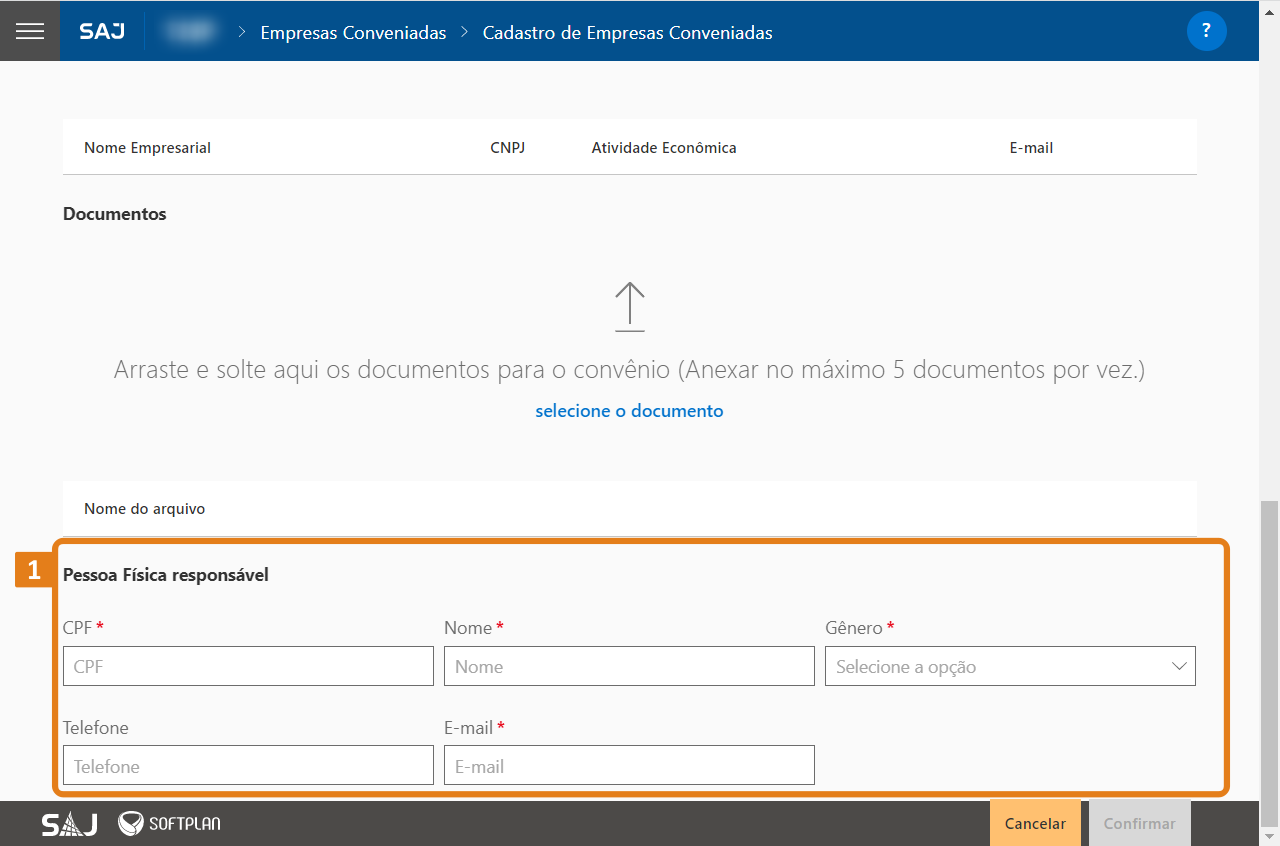Click the drag-and-drop documents instruction text
Screen dimensions: 1280x846
coord(629,370)
